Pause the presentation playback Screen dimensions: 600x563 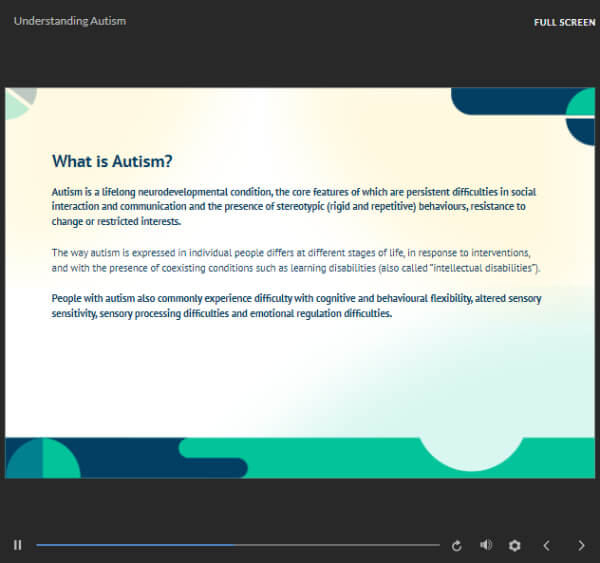pyautogui.click(x=17, y=545)
